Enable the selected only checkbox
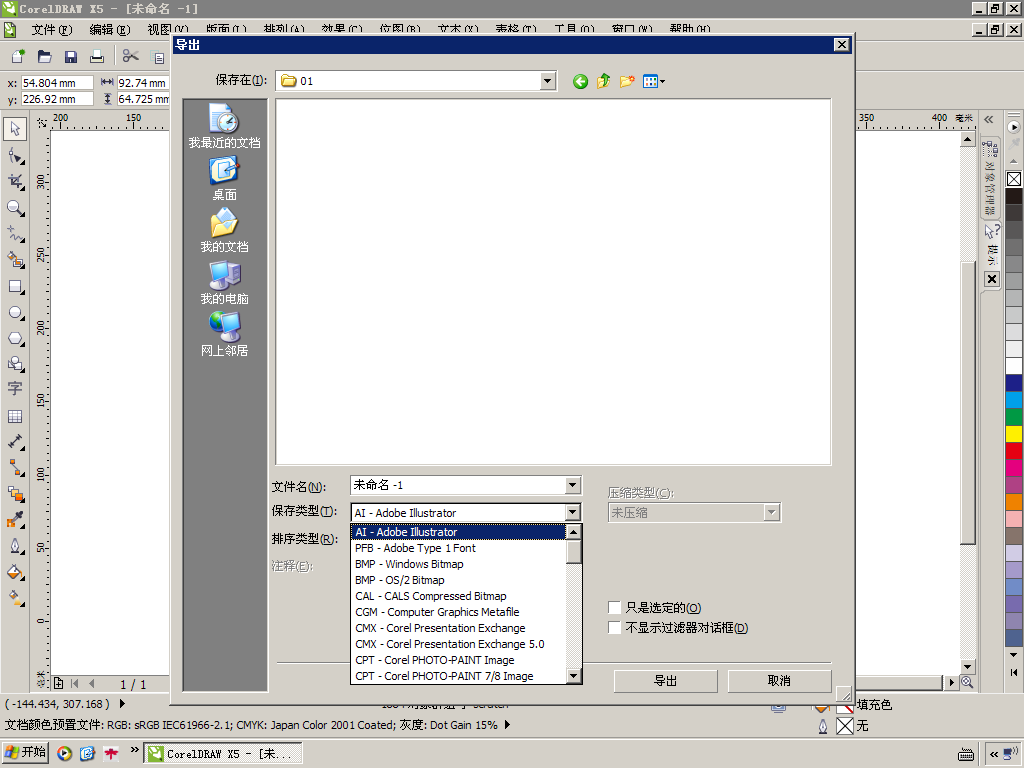 pos(614,607)
